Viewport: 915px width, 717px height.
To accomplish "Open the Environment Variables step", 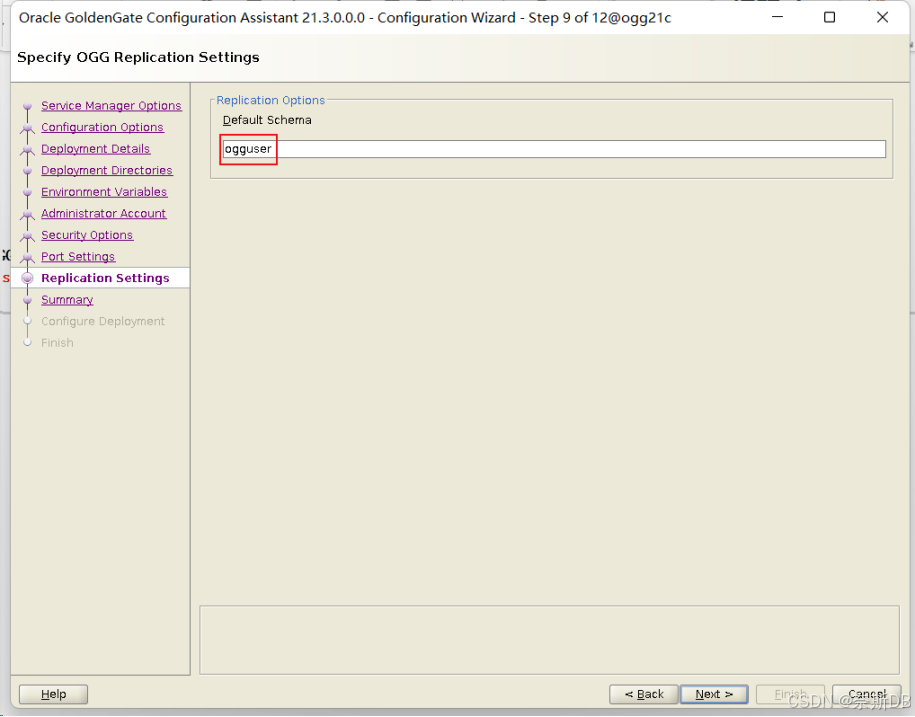I will pyautogui.click(x=104, y=192).
